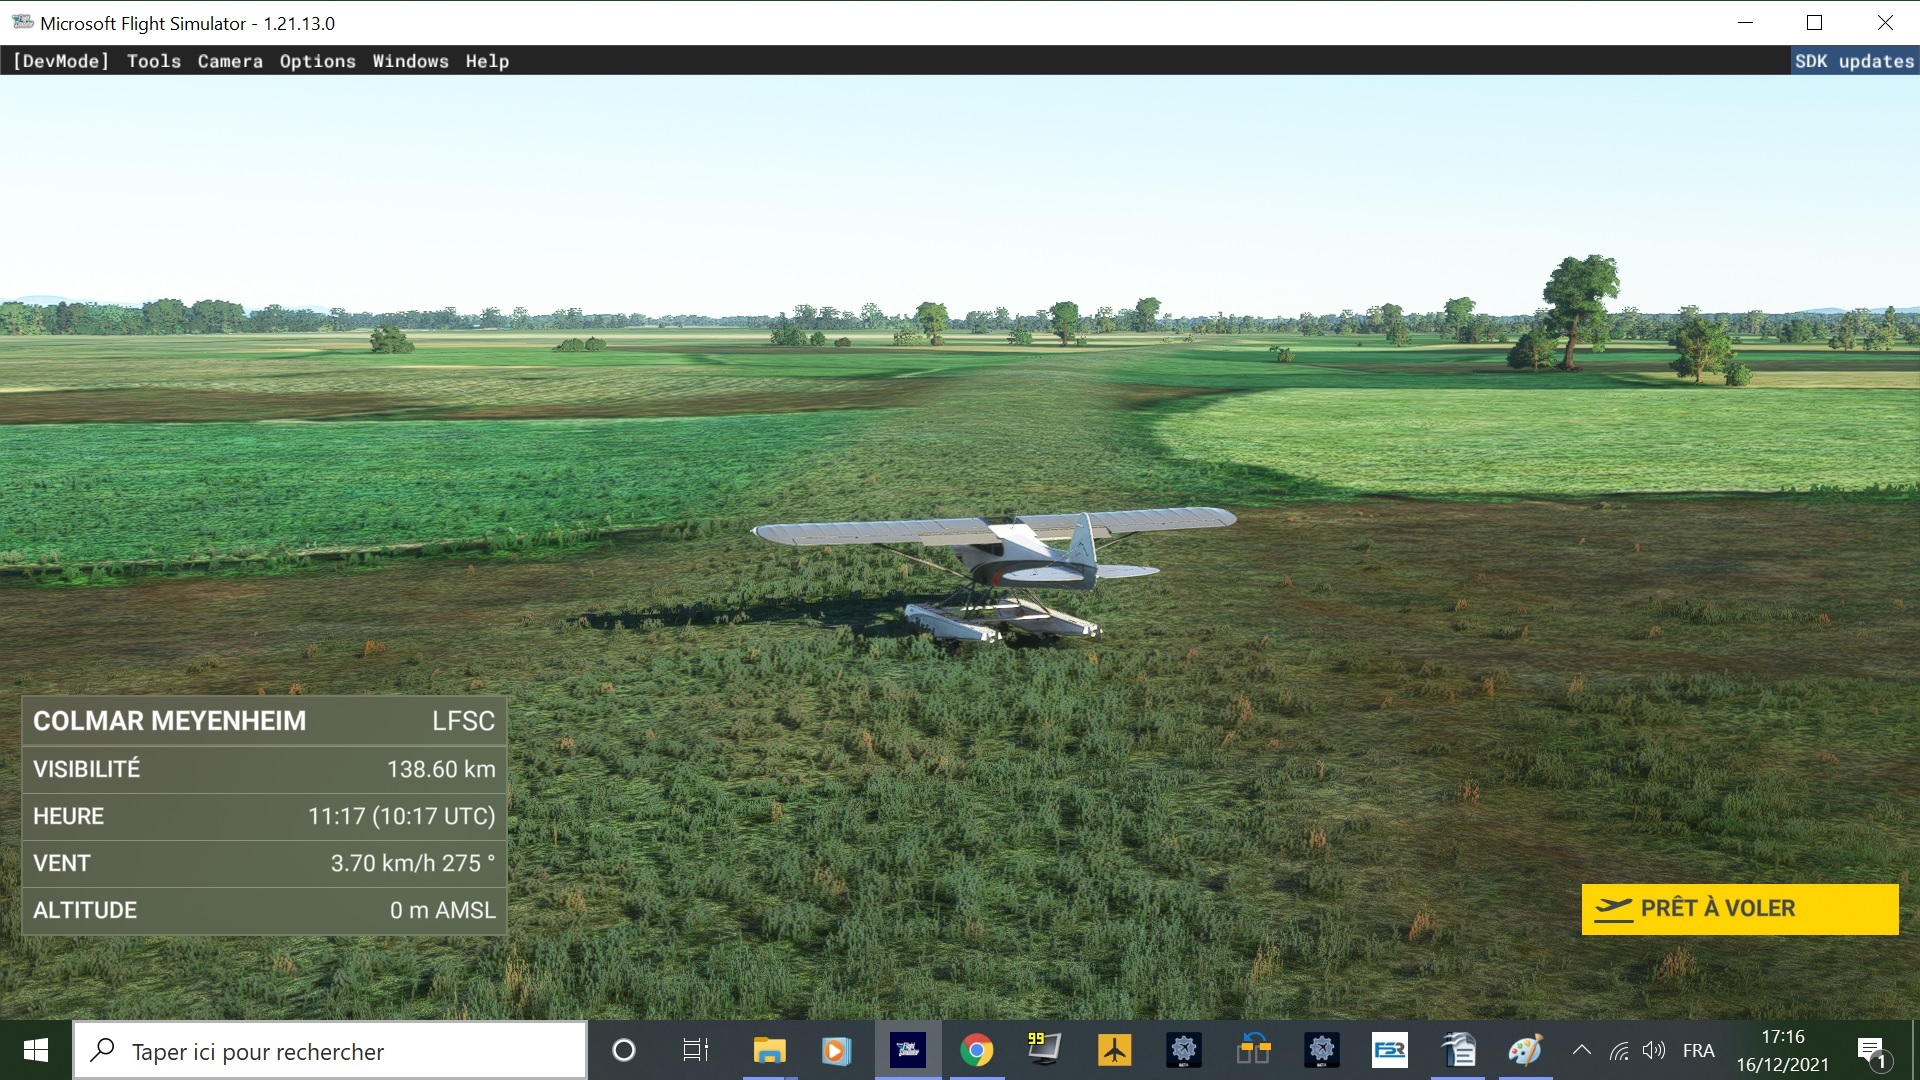This screenshot has width=1920, height=1080.
Task: Click the SDK updates button
Action: tap(1853, 61)
